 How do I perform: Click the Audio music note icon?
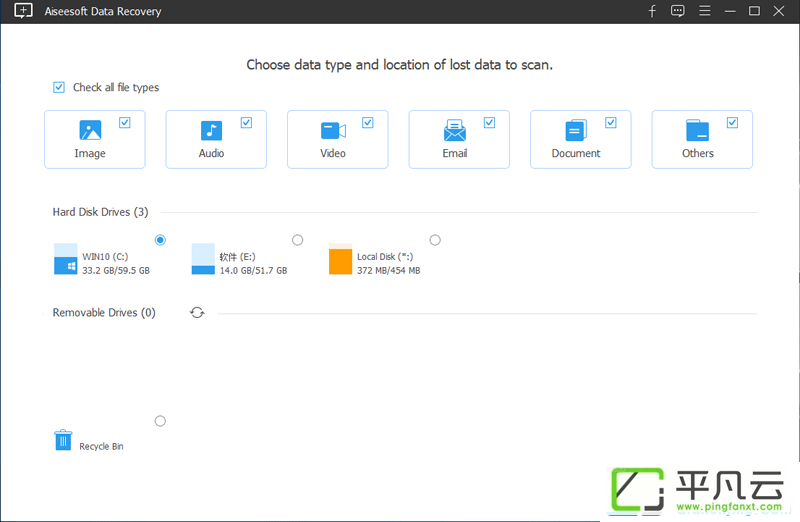211,130
